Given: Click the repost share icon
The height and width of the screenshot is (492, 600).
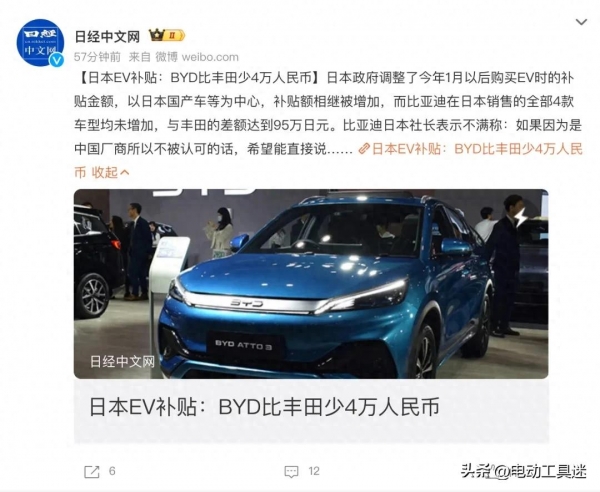Looking at the screenshot, I should point(91,472).
